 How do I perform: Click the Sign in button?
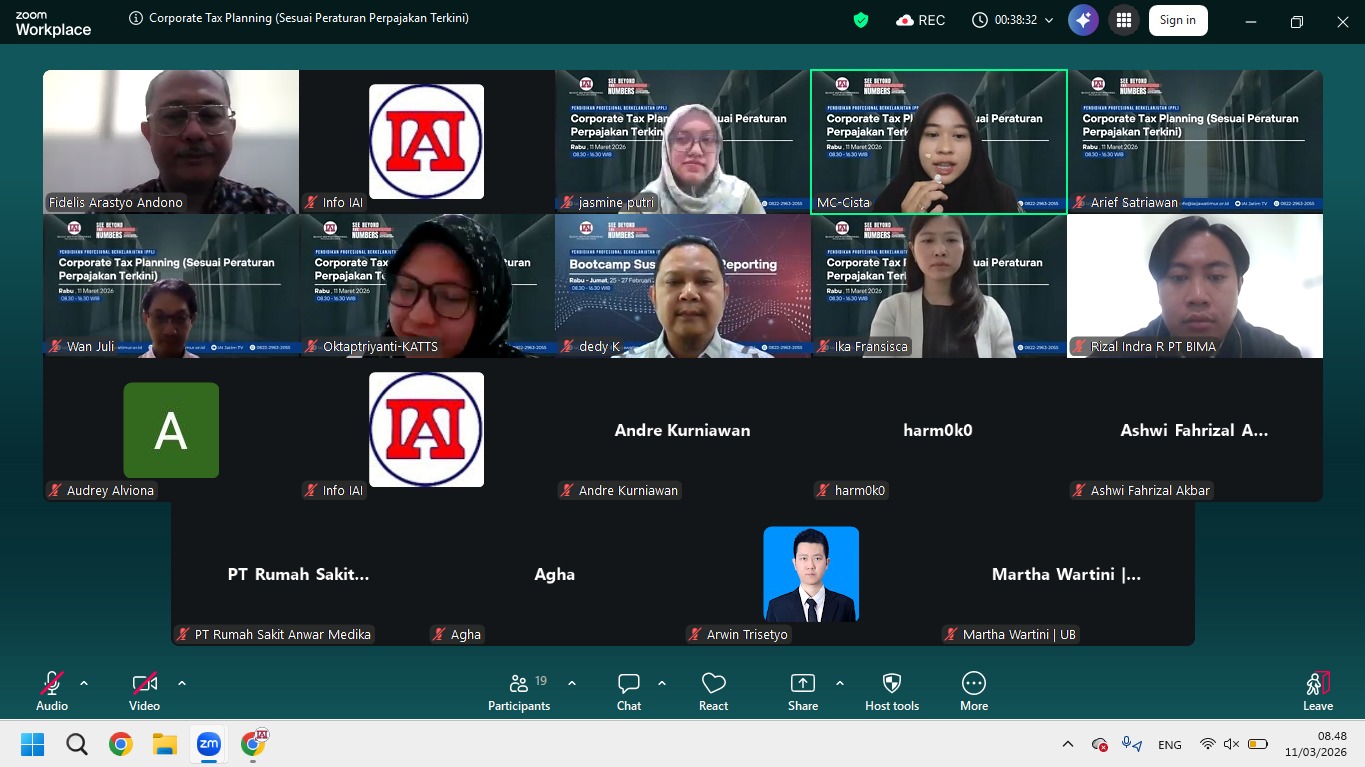coord(1178,20)
